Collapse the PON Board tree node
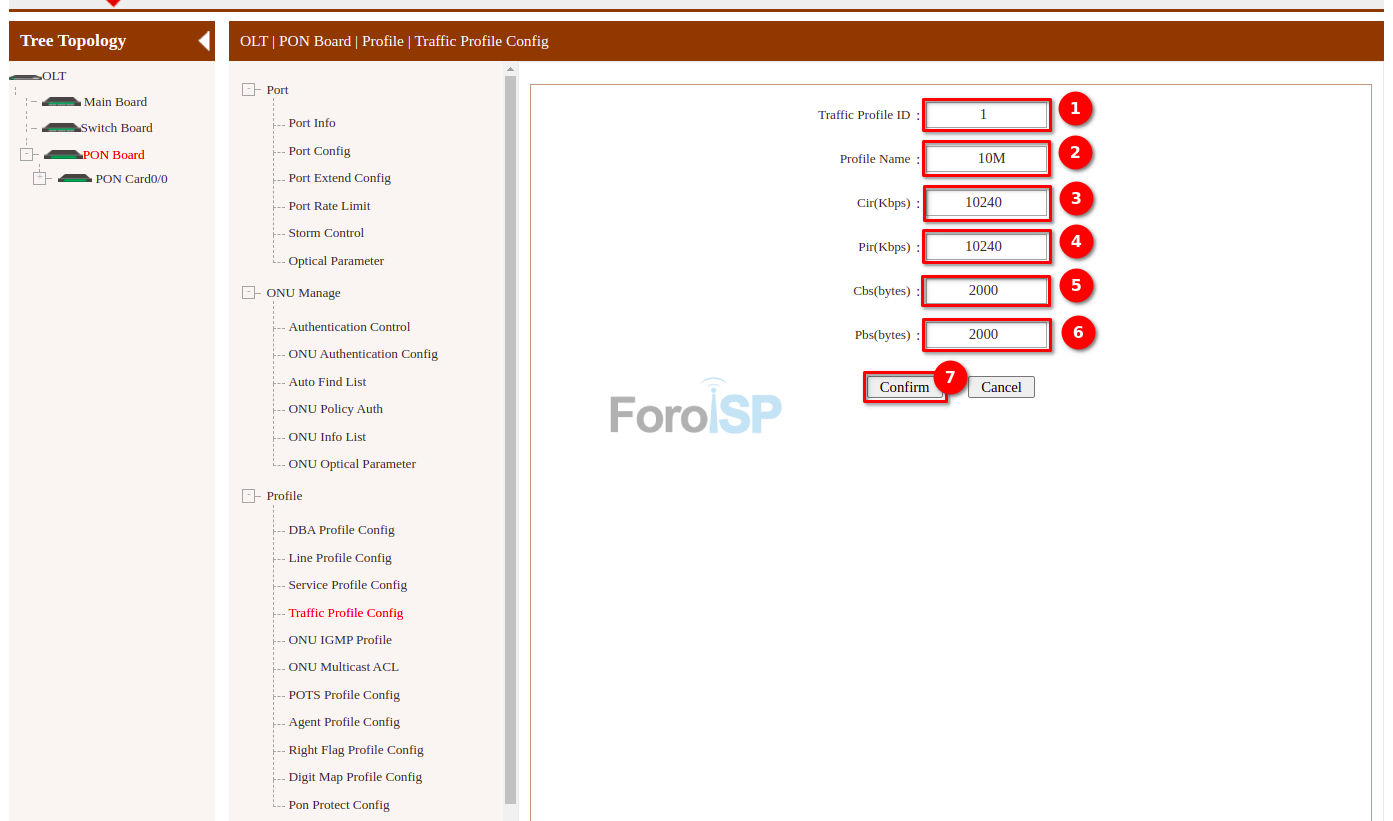The width and height of the screenshot is (1393, 821). point(26,155)
